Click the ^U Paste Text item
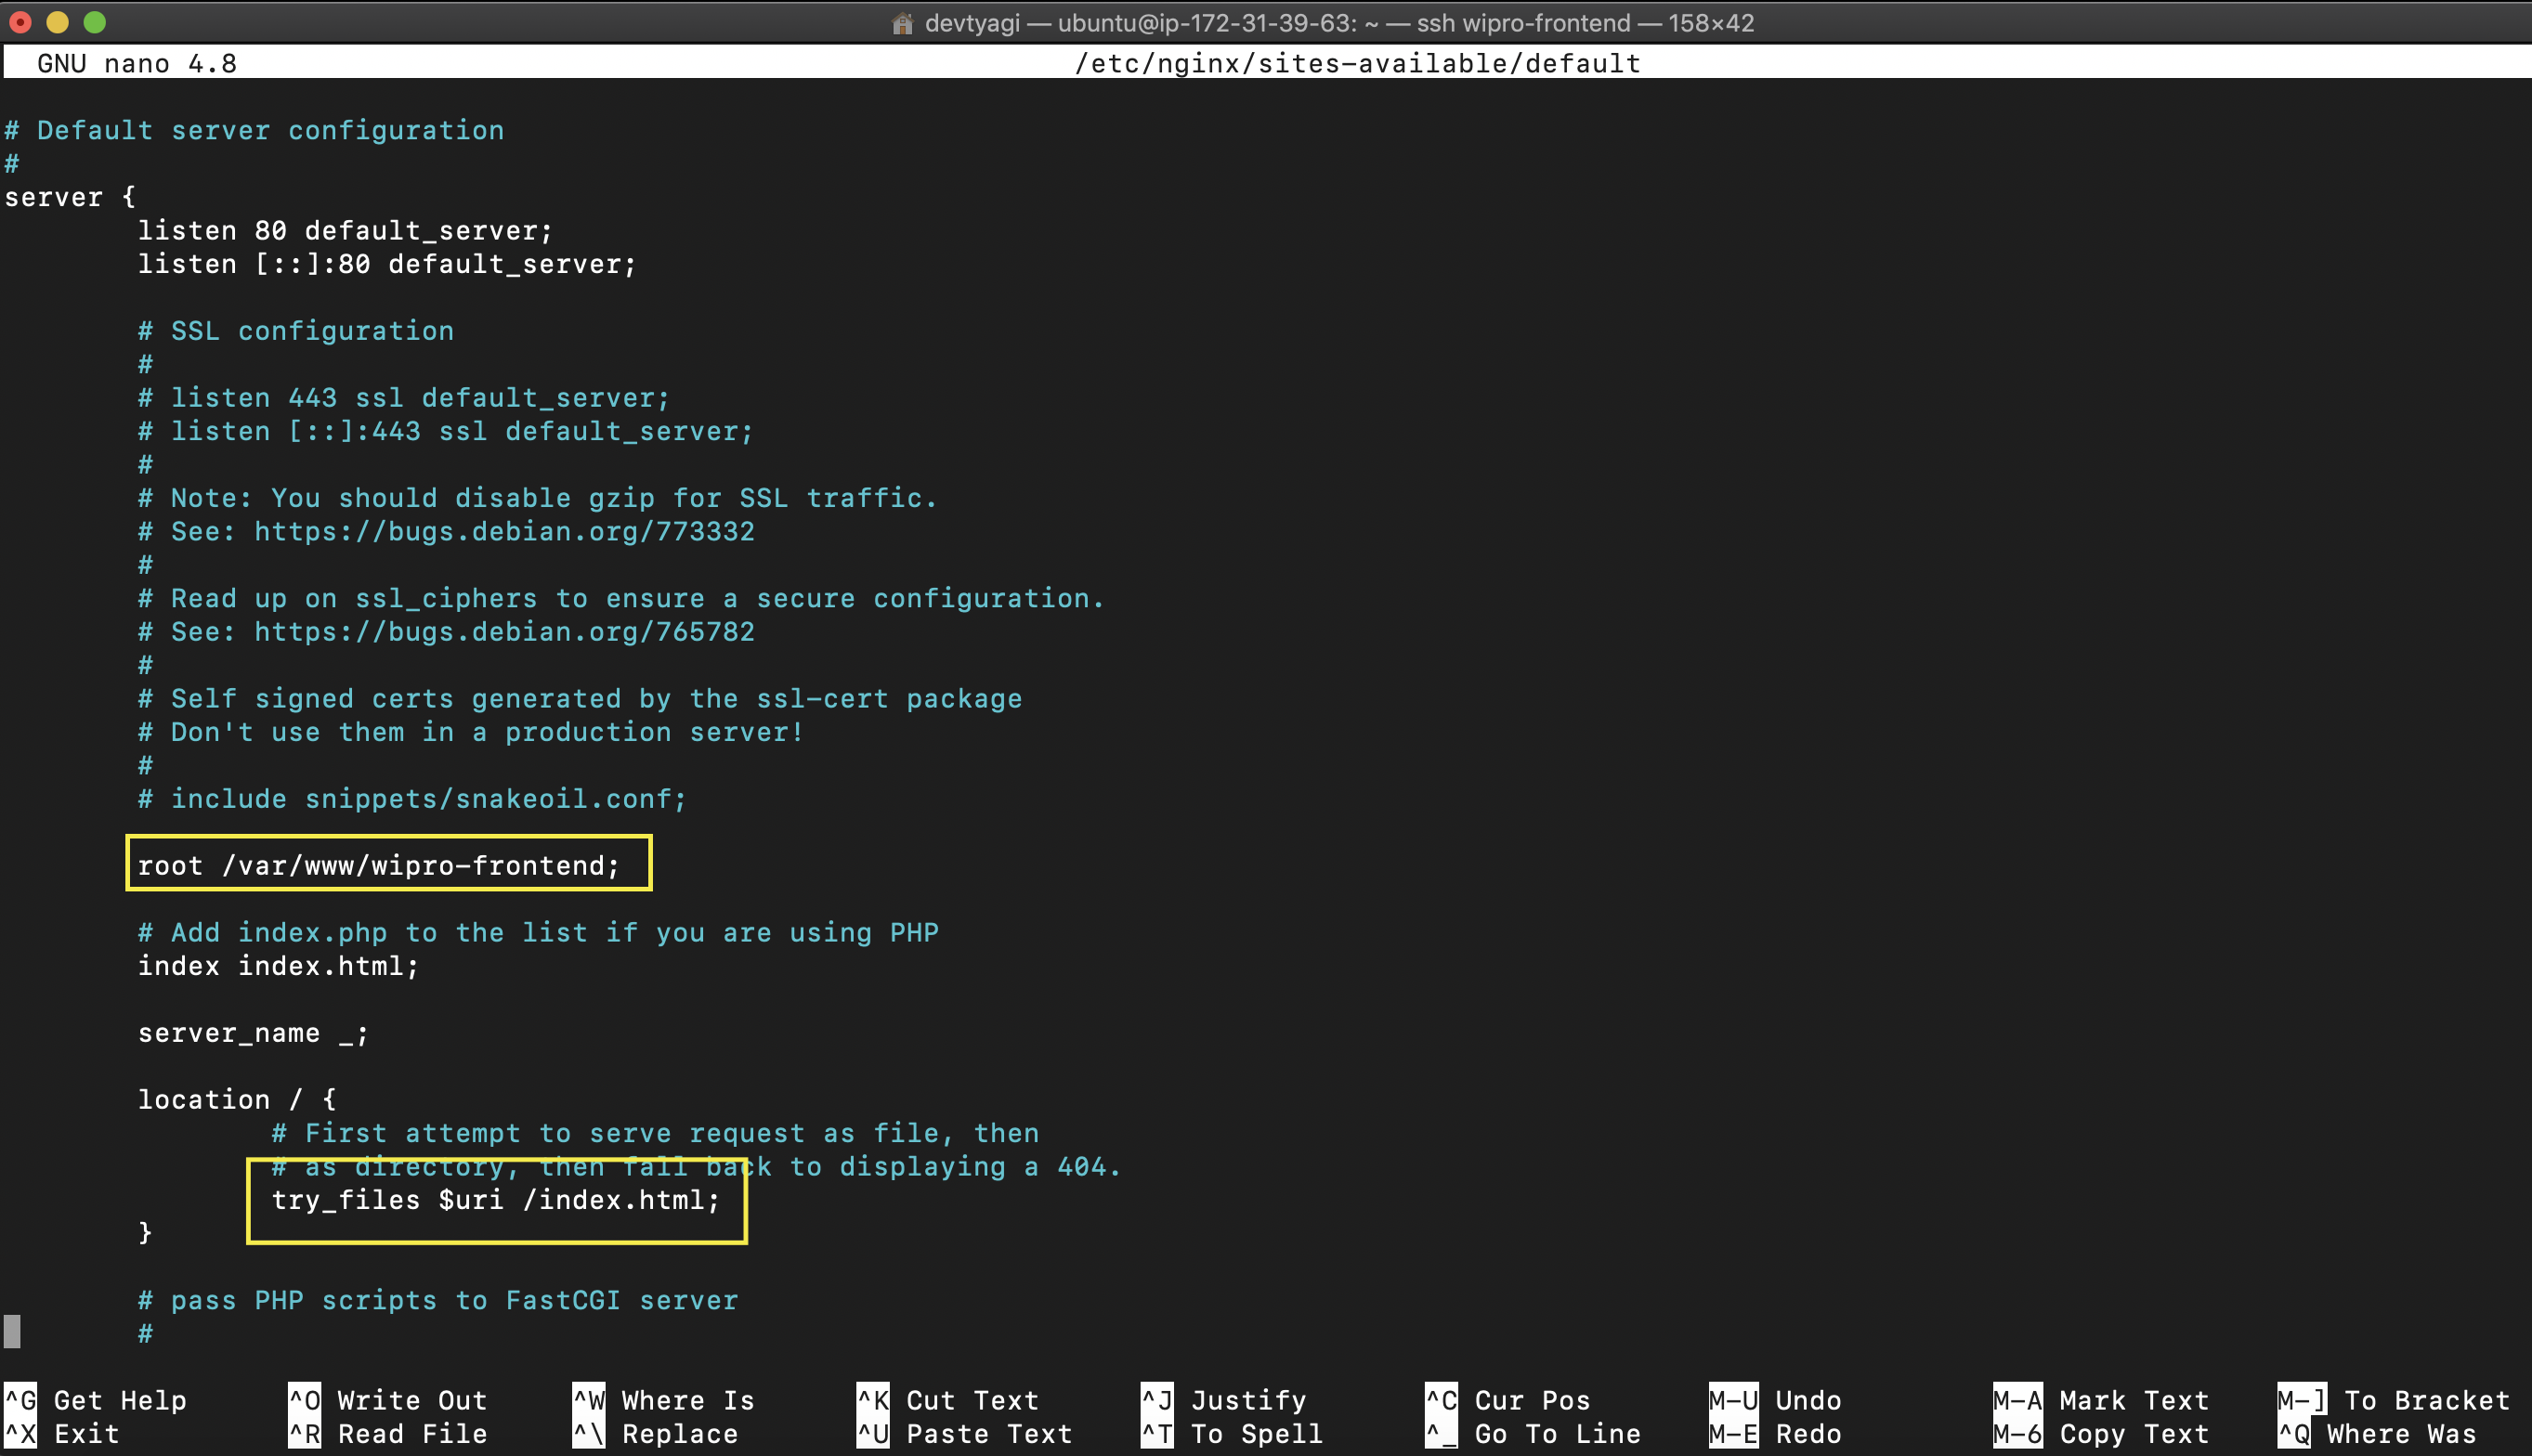Screen dimensions: 2532x1456 point(964,1433)
